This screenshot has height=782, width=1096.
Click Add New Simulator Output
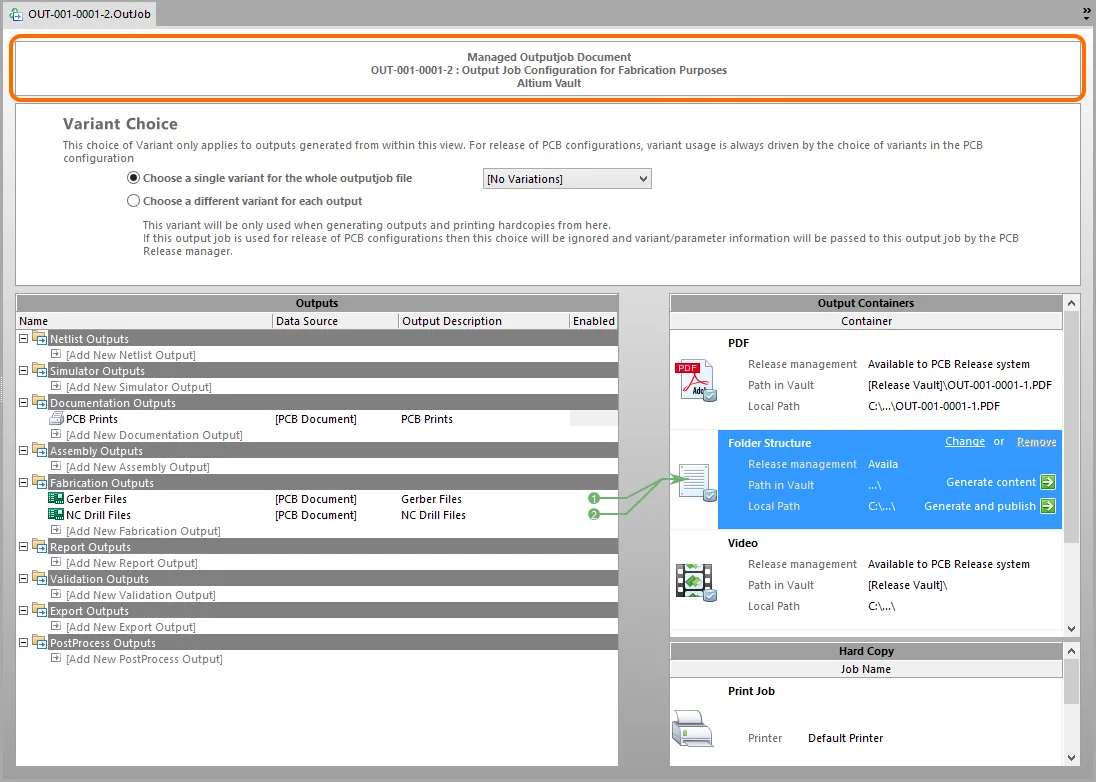point(138,386)
